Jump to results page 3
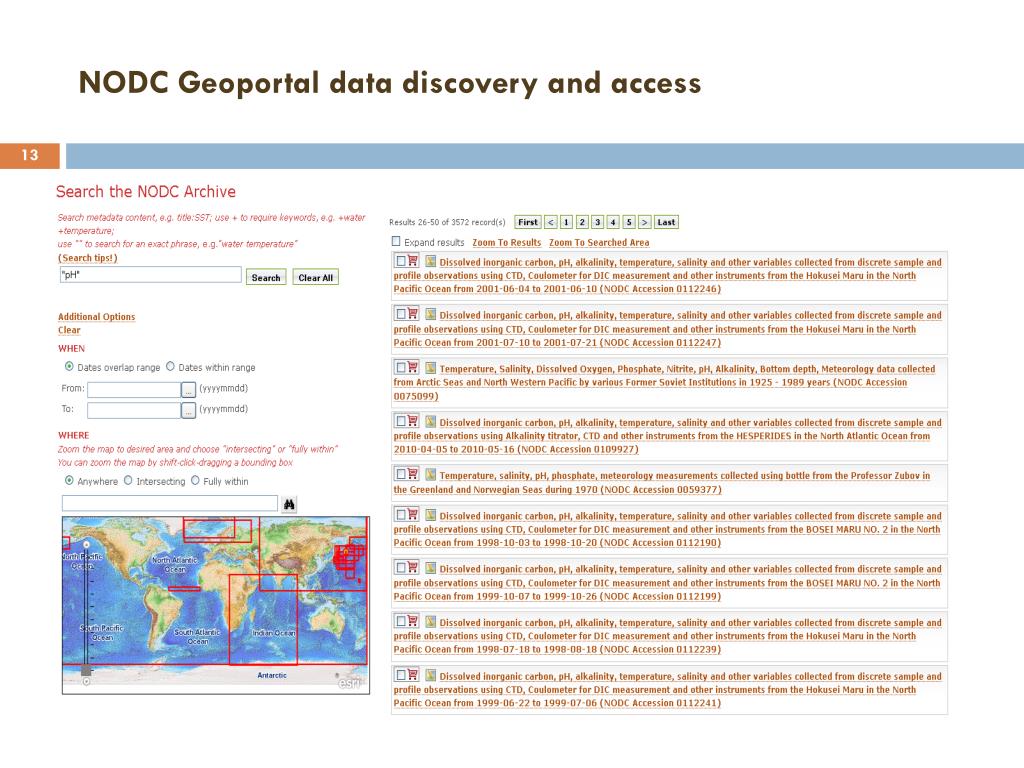This screenshot has height=768, width=1024. [598, 222]
